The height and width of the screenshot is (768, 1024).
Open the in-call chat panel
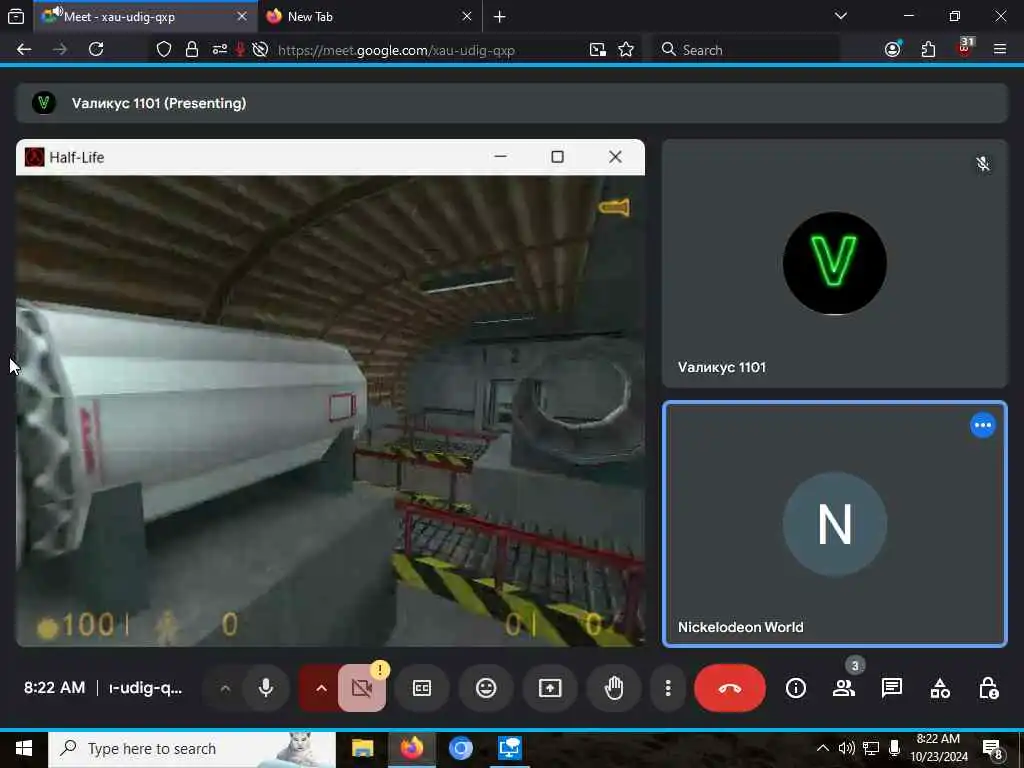tap(891, 688)
